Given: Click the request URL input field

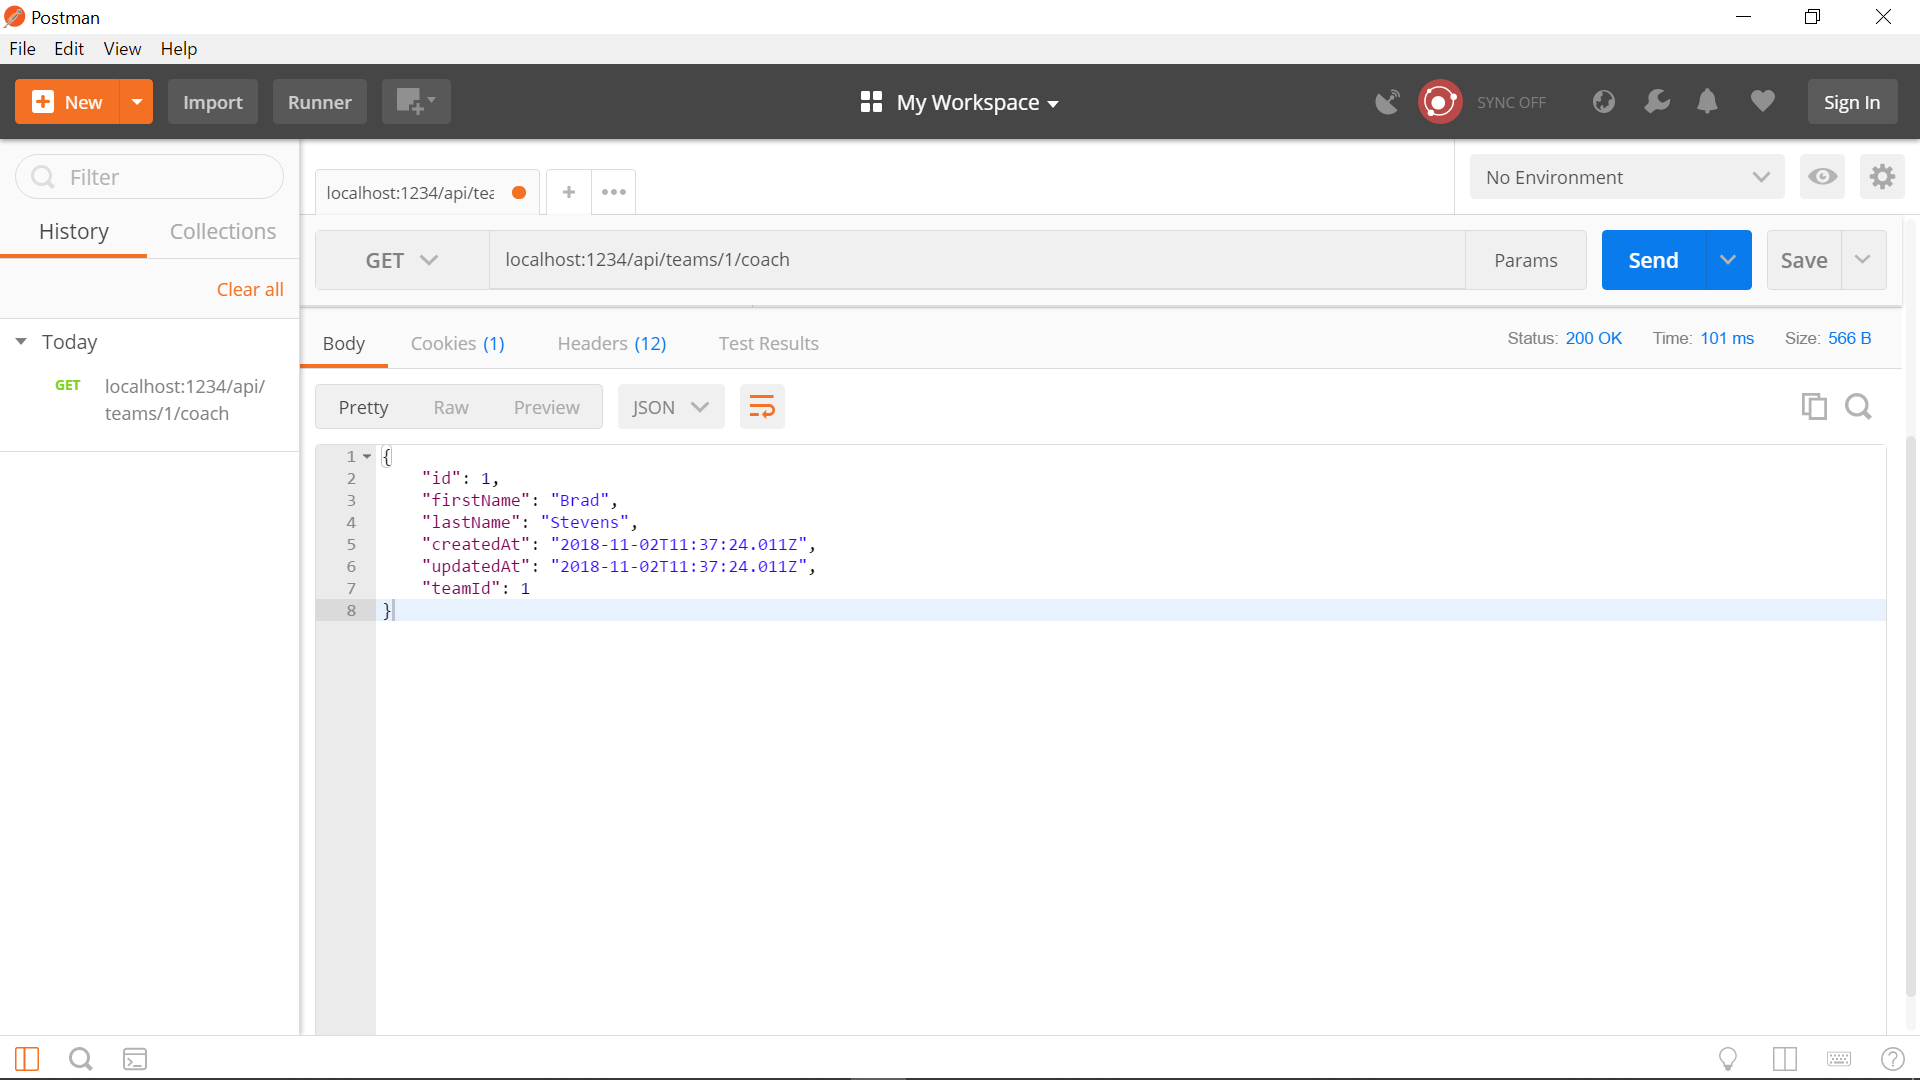Looking at the screenshot, I should pyautogui.click(x=975, y=260).
